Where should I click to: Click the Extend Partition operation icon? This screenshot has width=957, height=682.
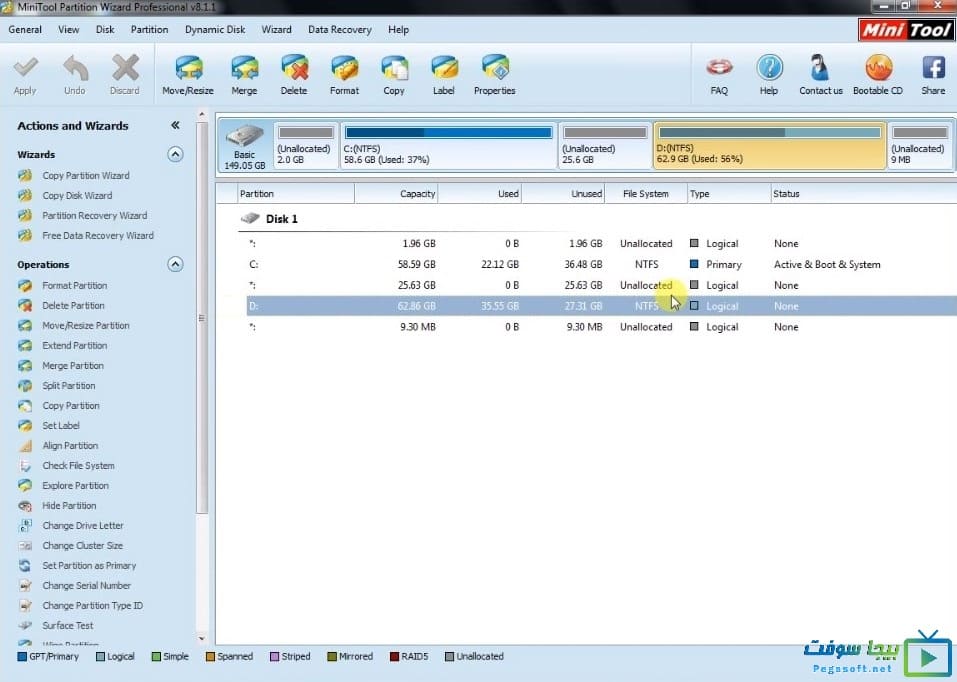(25, 346)
